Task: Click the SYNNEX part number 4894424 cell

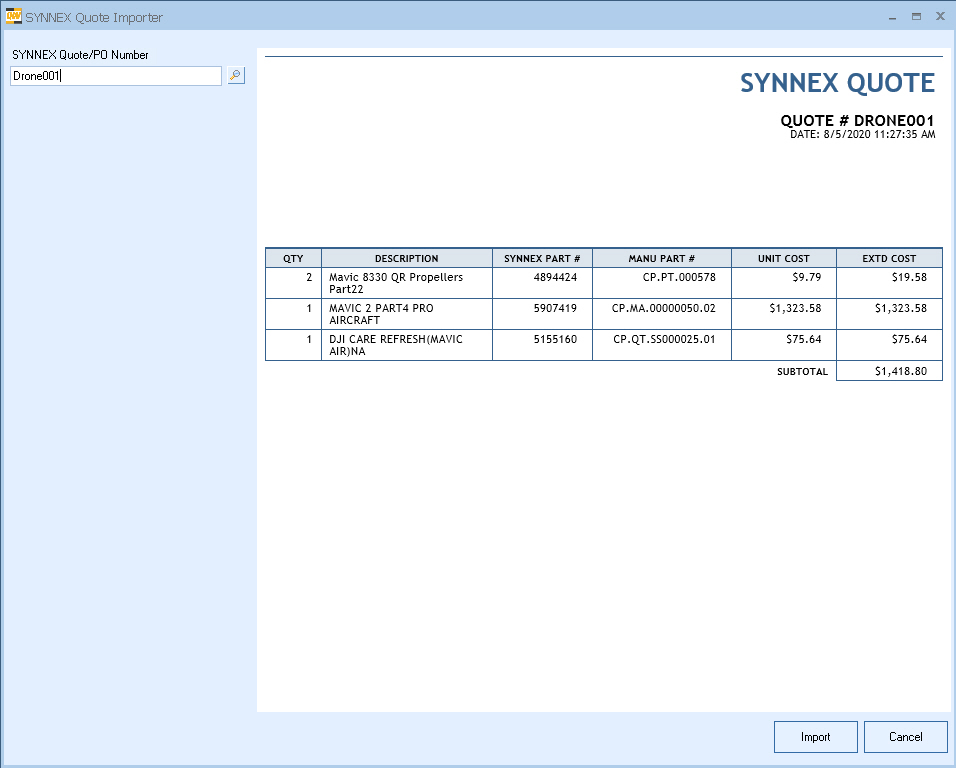Action: point(555,277)
